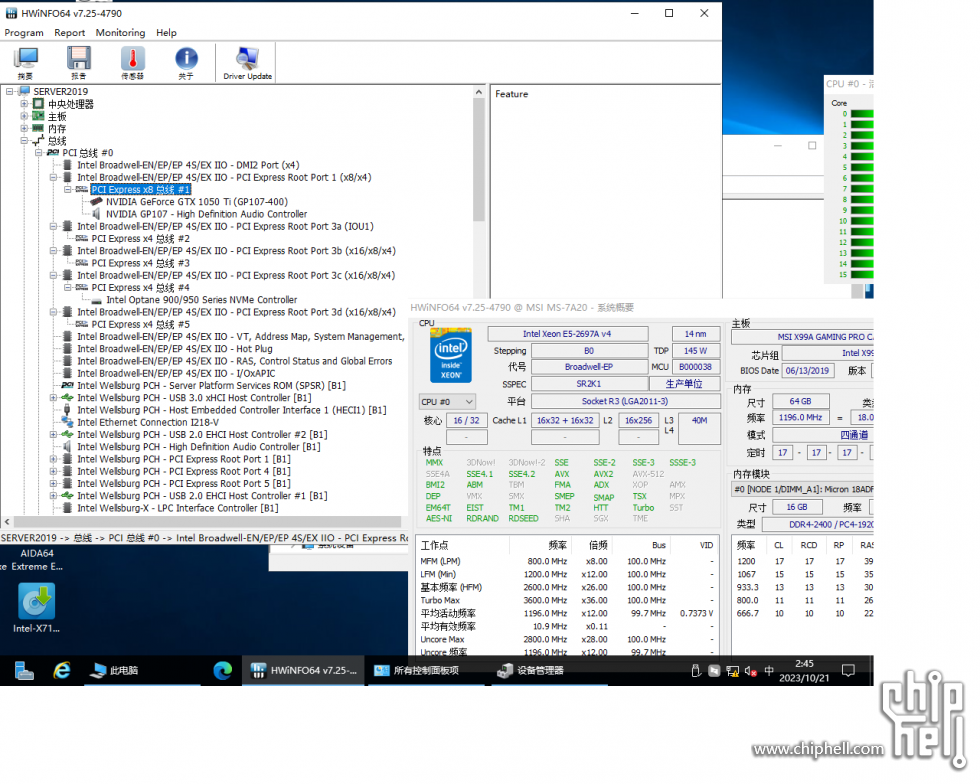Click the 06/13/2019 BIOS date value

tap(807, 371)
